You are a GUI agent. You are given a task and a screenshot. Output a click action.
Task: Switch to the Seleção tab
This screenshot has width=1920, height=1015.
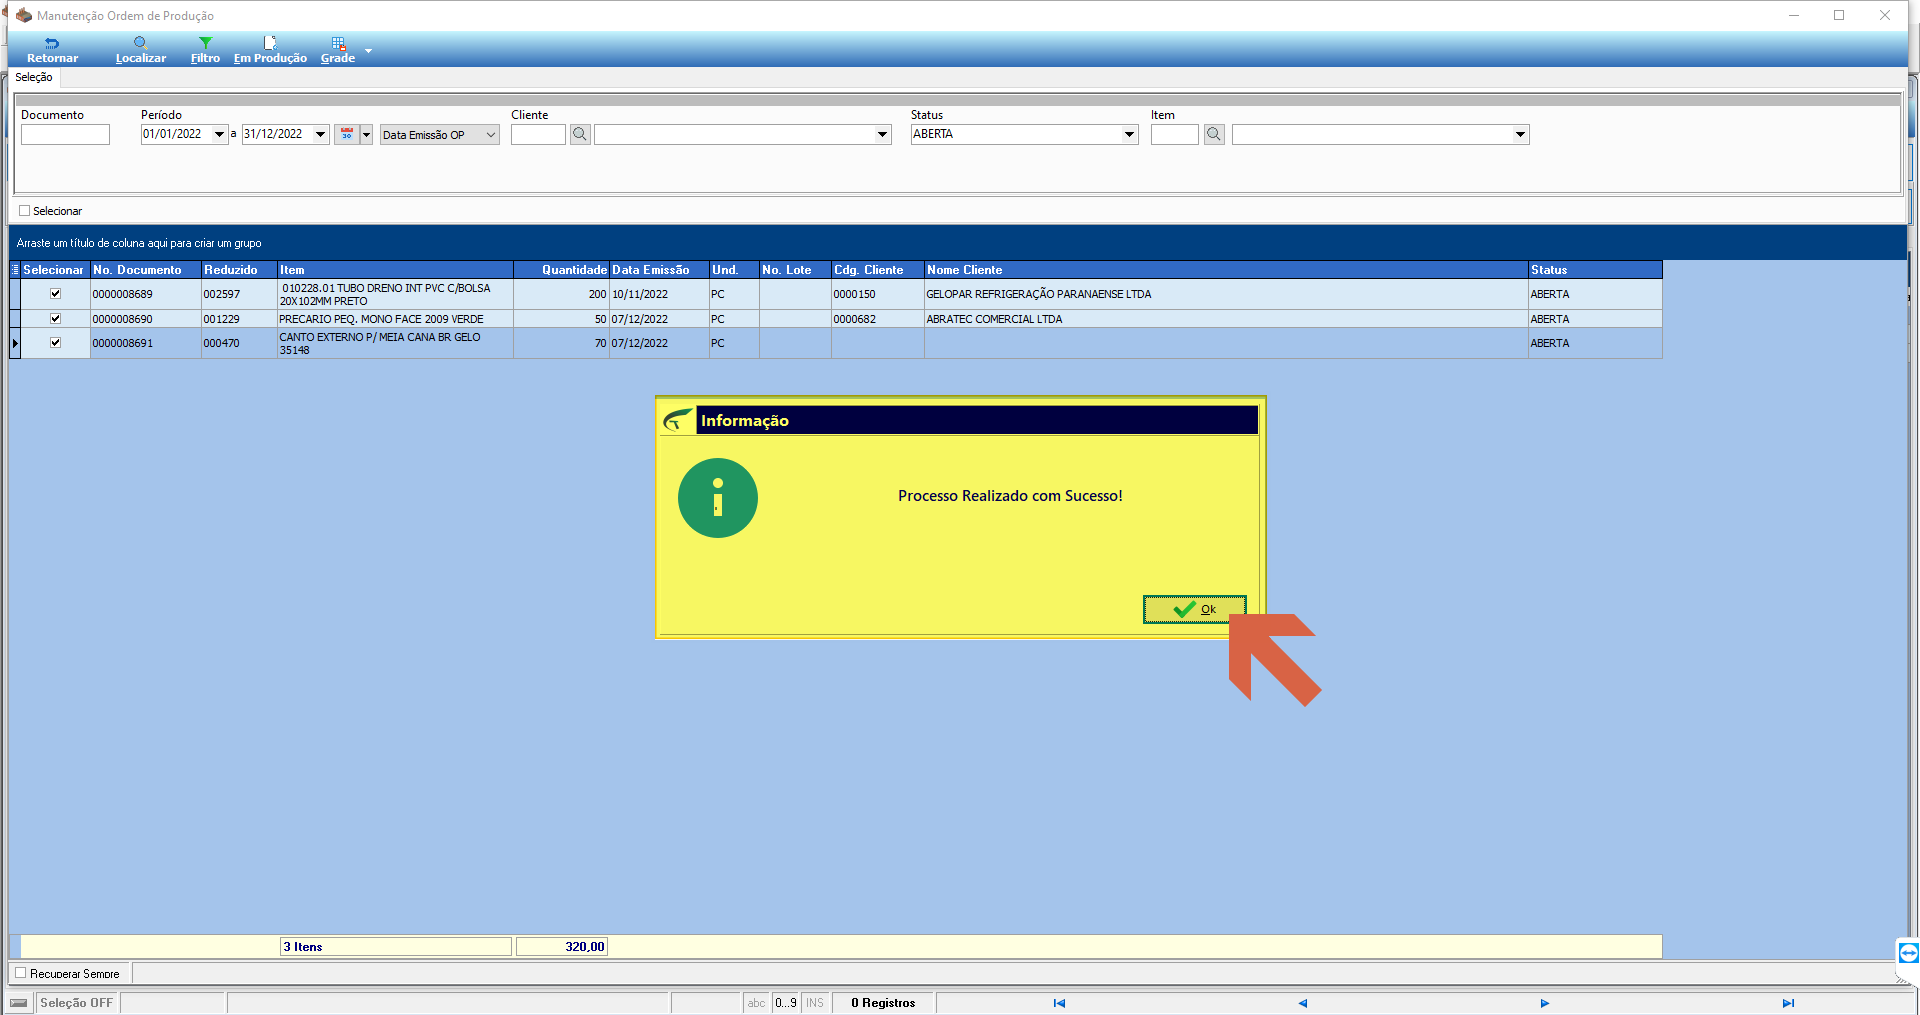34,77
